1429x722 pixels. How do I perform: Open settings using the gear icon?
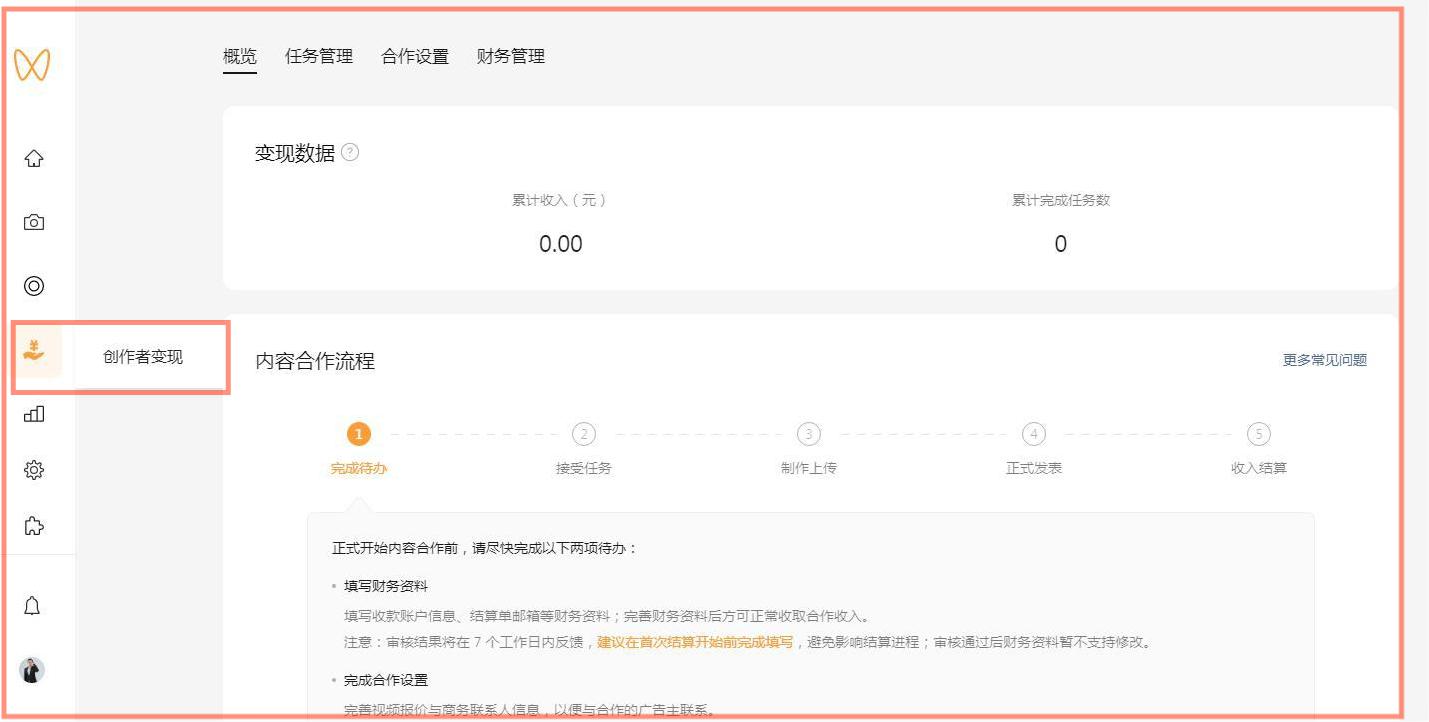[x=33, y=468]
